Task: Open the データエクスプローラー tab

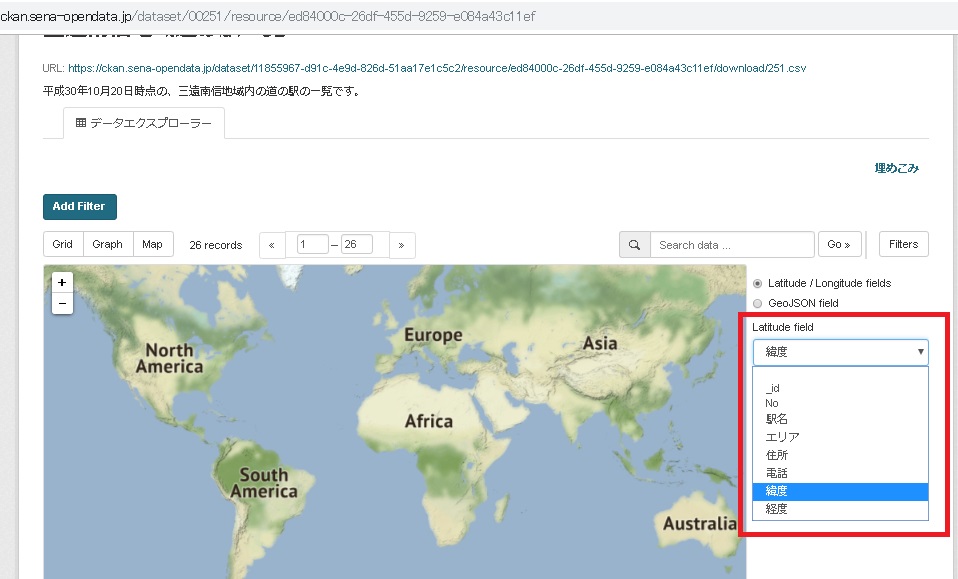Action: tap(144, 123)
